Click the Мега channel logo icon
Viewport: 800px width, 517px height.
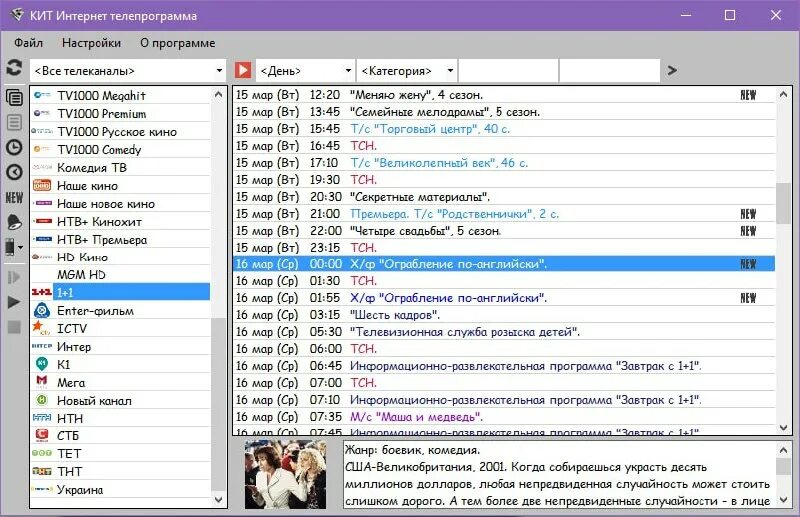click(x=42, y=382)
